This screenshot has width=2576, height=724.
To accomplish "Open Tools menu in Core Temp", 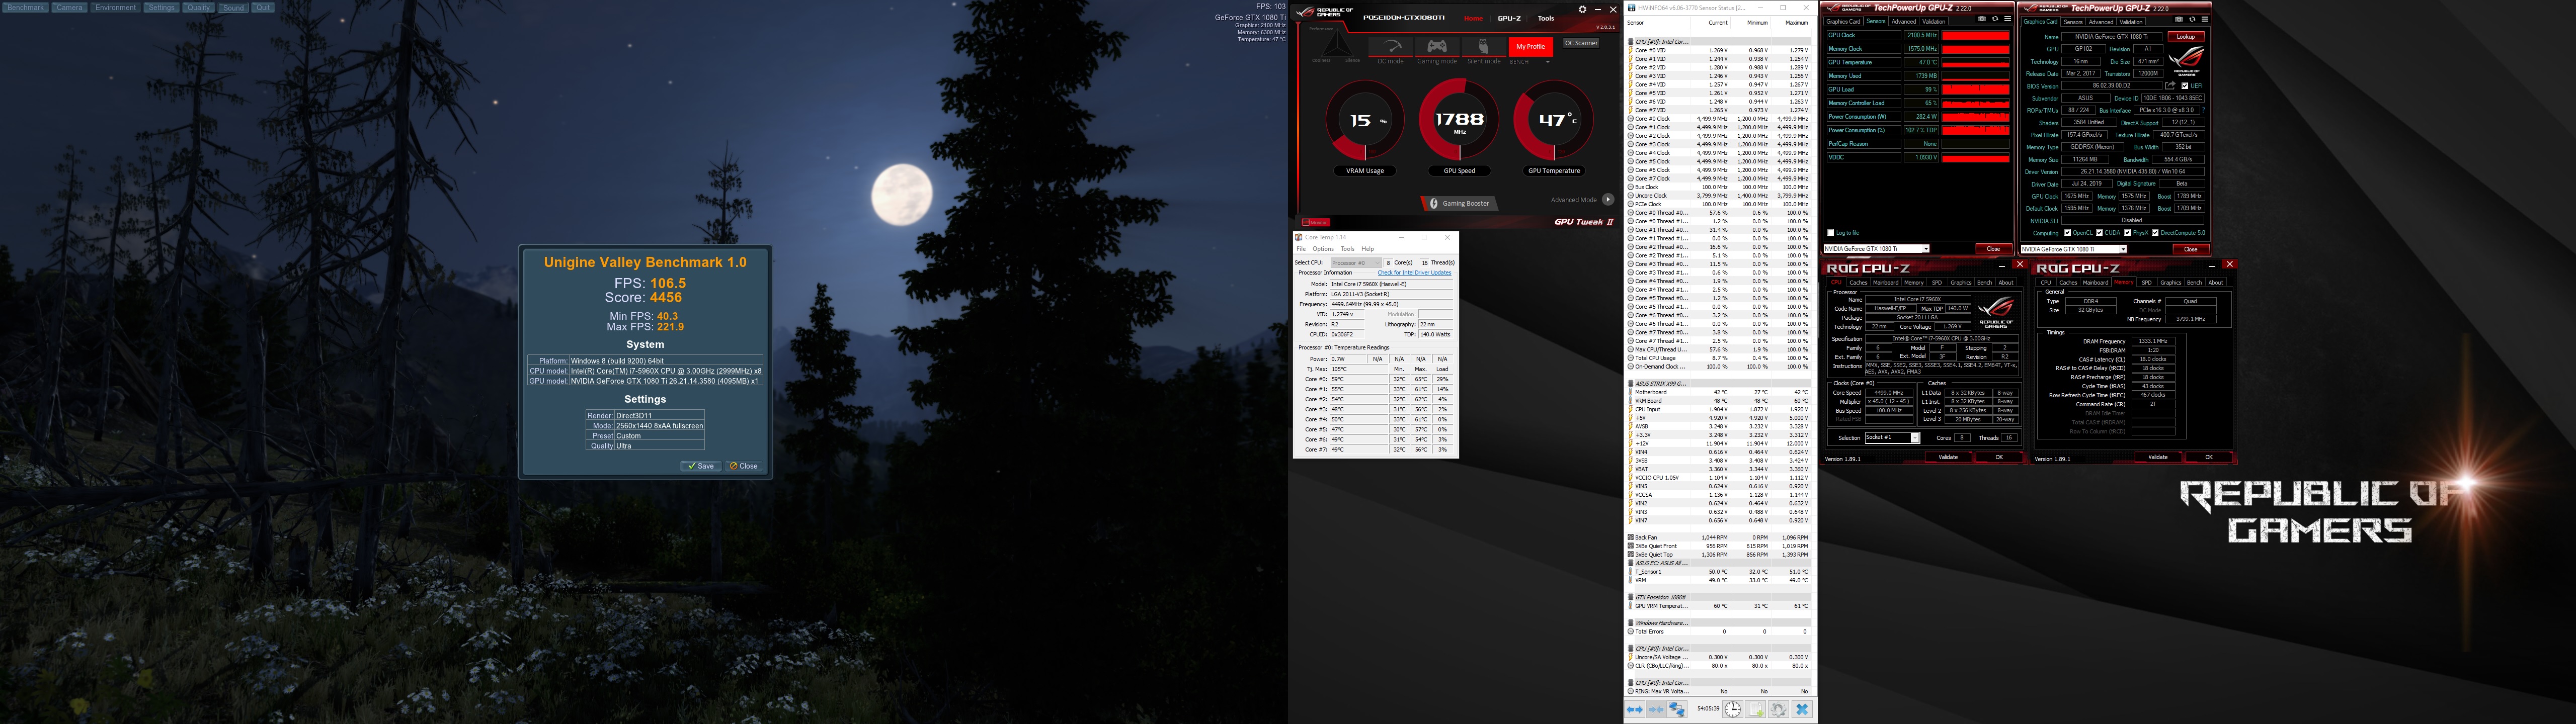I will click(x=1348, y=249).
